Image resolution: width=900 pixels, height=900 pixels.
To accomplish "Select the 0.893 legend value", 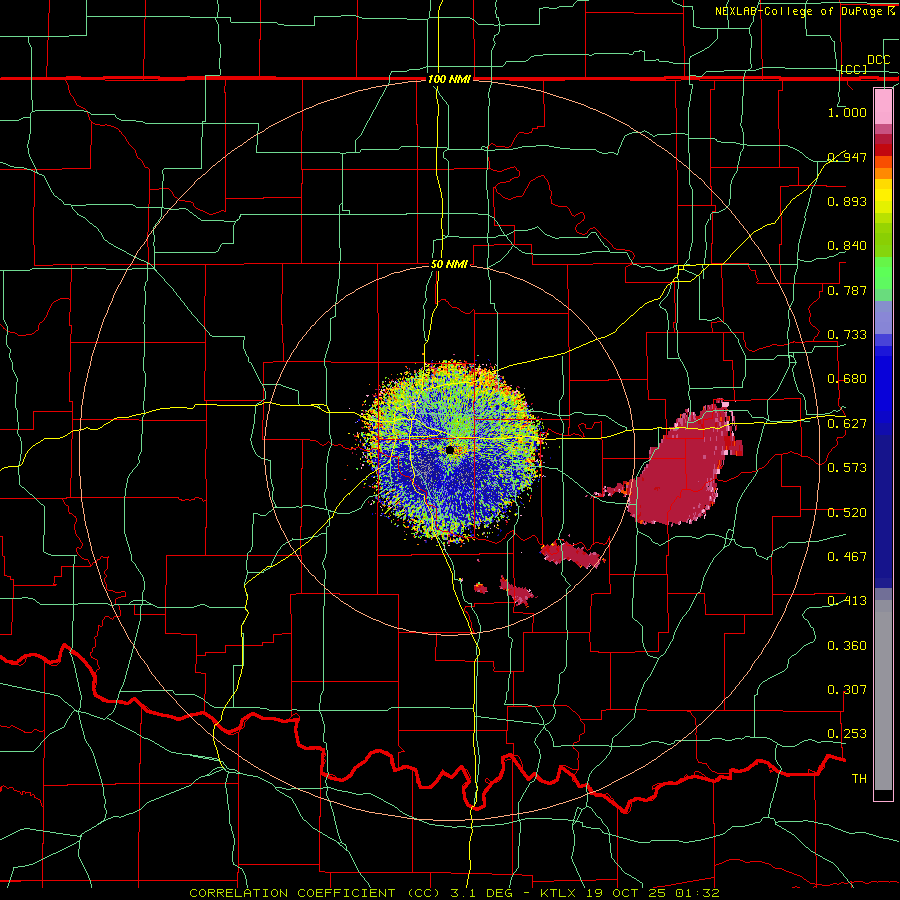I will coord(847,201).
